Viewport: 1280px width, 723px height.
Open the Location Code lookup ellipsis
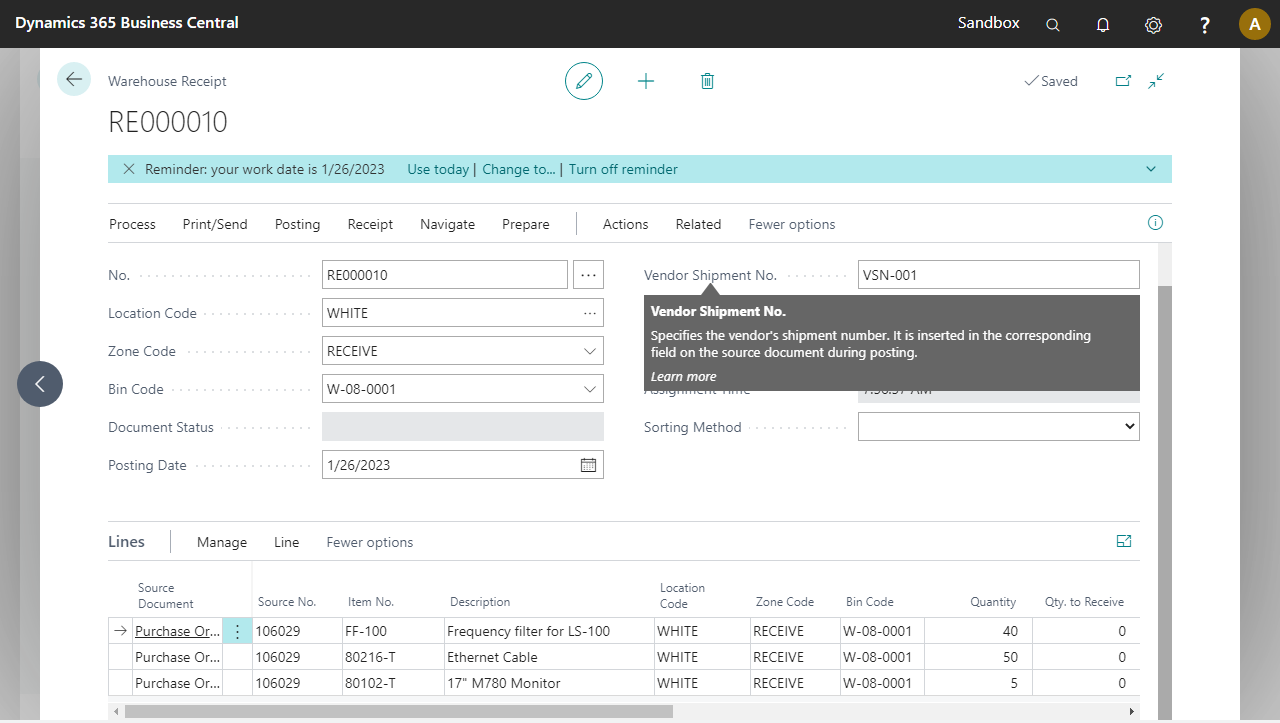590,313
